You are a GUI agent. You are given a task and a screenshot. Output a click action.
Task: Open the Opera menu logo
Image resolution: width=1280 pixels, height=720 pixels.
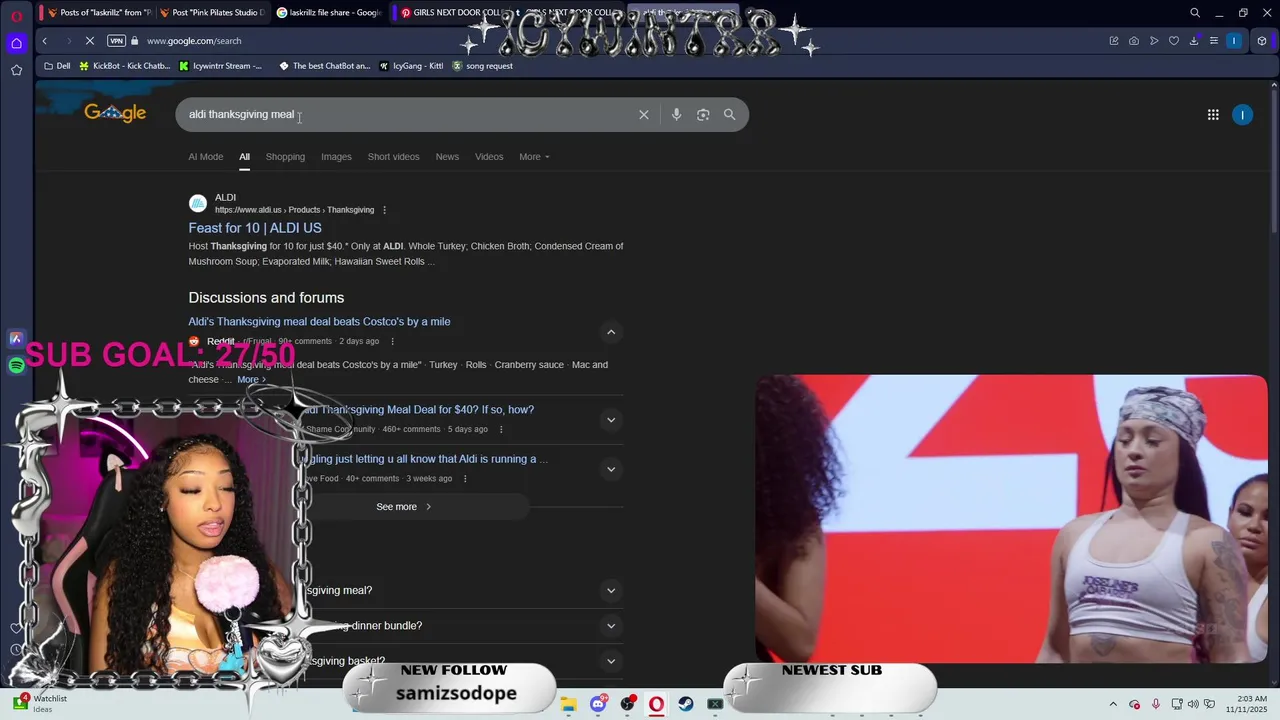pyautogui.click(x=16, y=15)
